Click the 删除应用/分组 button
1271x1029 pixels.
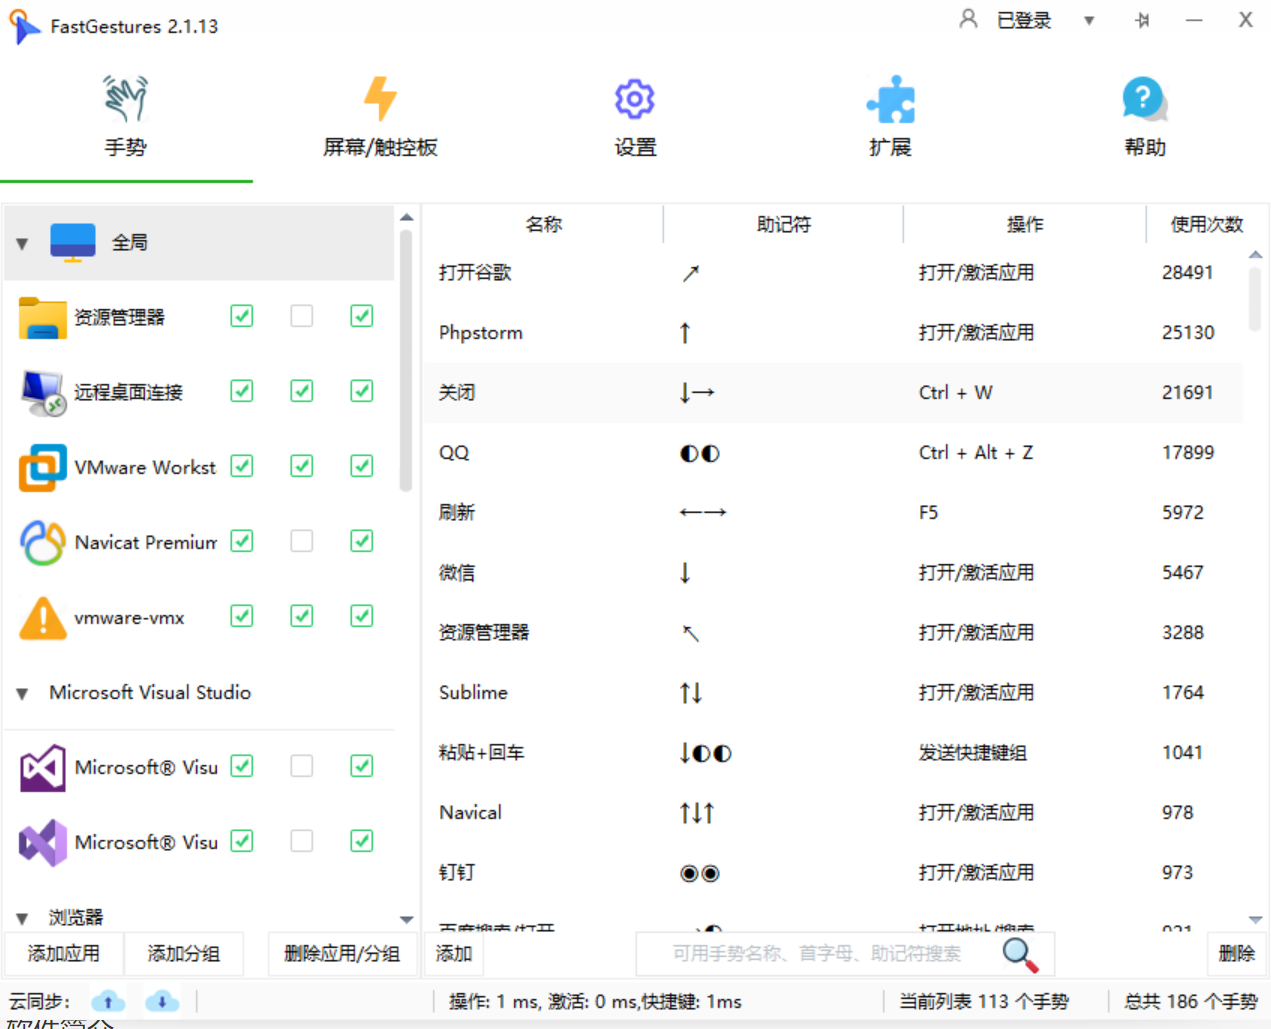[x=342, y=953]
